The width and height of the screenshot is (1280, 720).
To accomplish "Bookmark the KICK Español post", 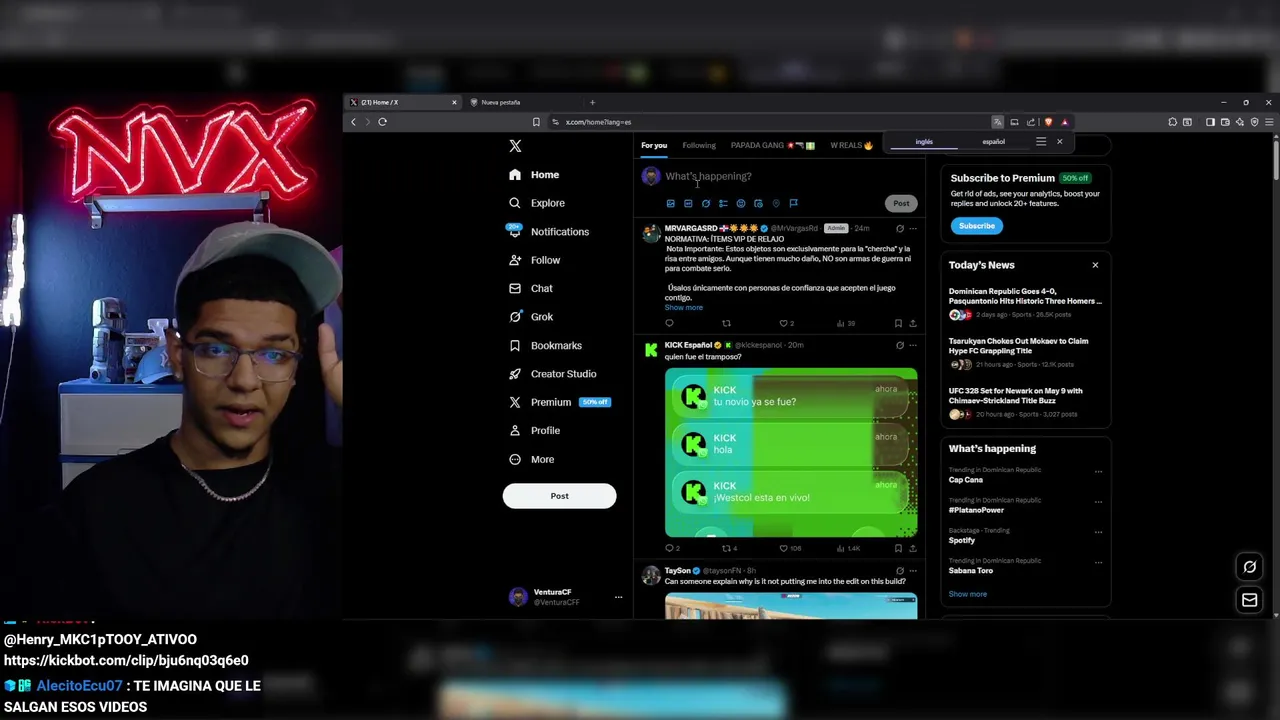I will point(898,549).
